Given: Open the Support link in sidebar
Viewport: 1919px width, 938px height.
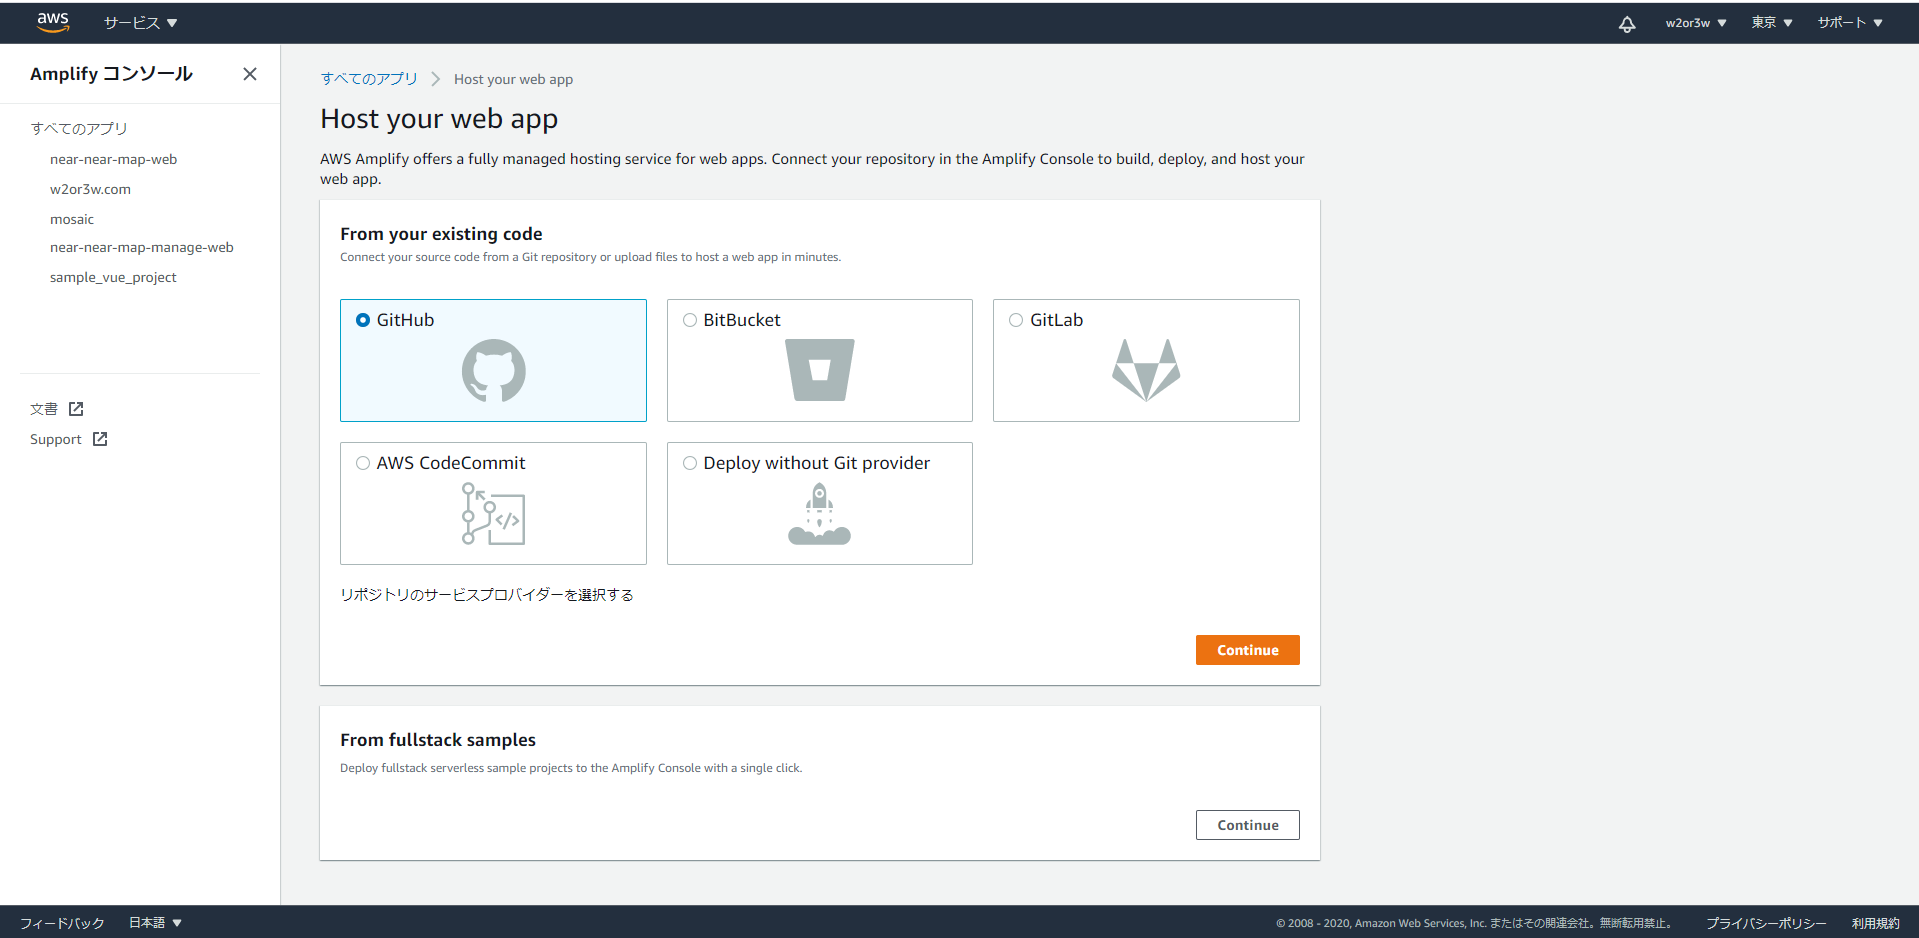Looking at the screenshot, I should point(56,439).
